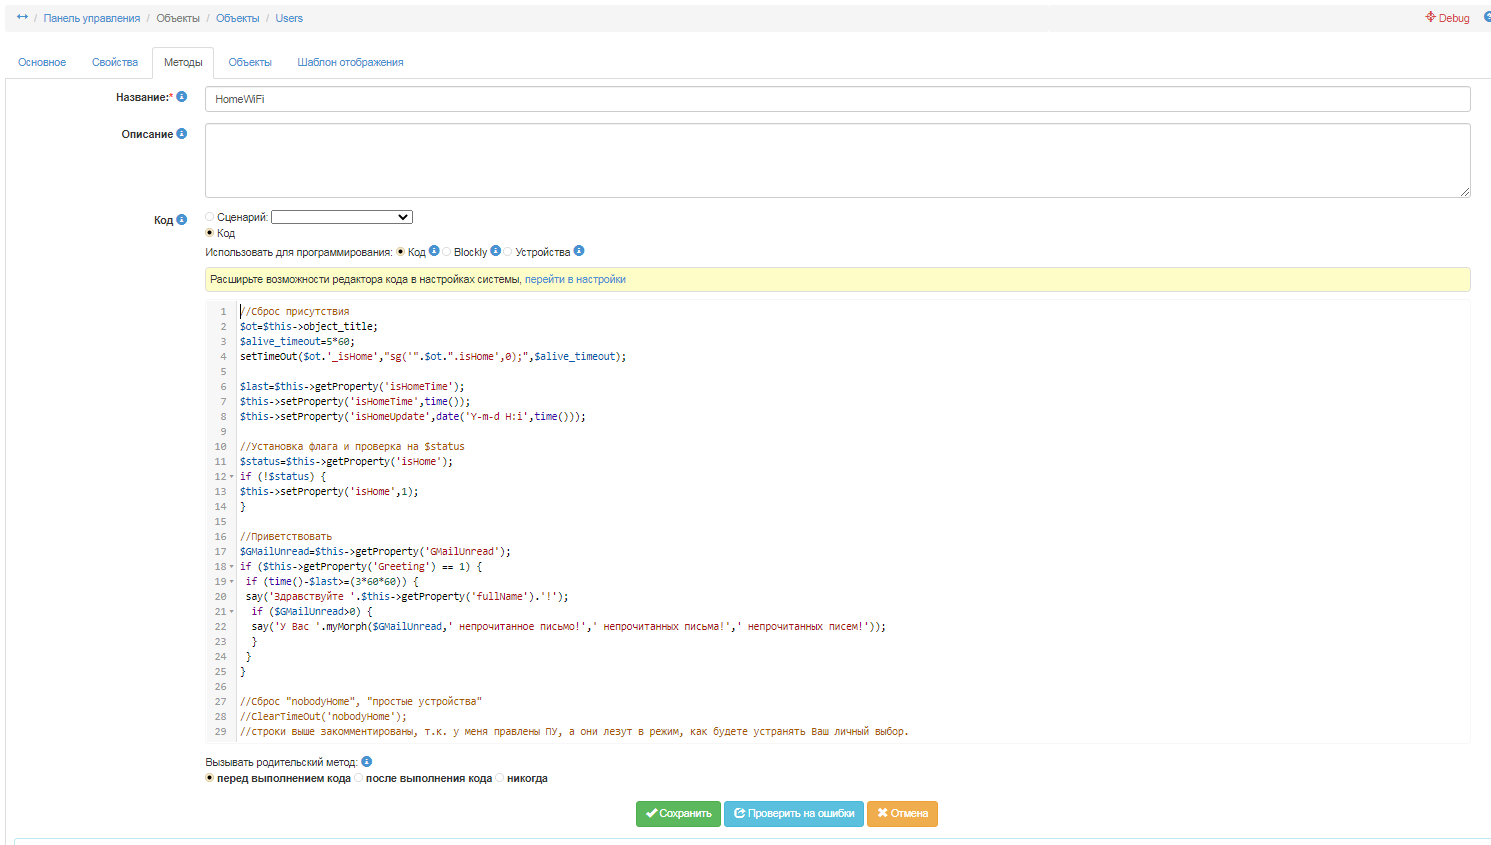Click the Название input field with HomeWiFi
The image size is (1491, 845).
click(x=837, y=99)
